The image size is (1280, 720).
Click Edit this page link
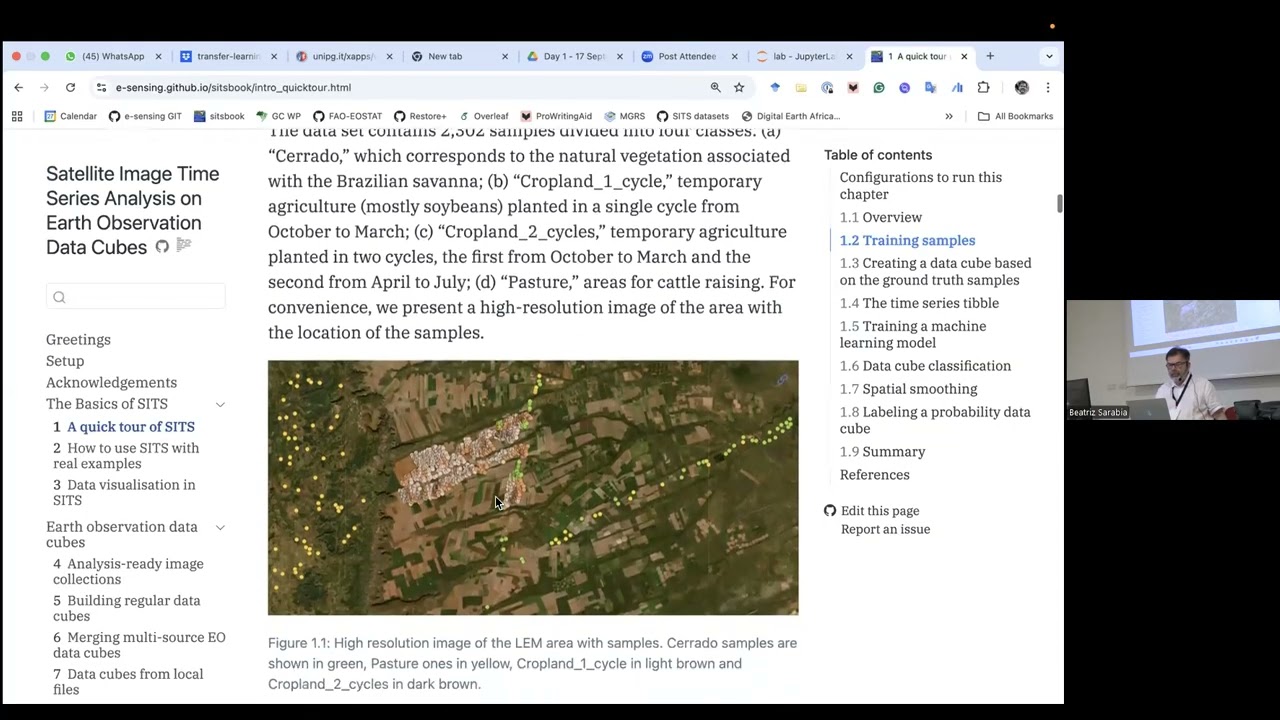pos(880,511)
